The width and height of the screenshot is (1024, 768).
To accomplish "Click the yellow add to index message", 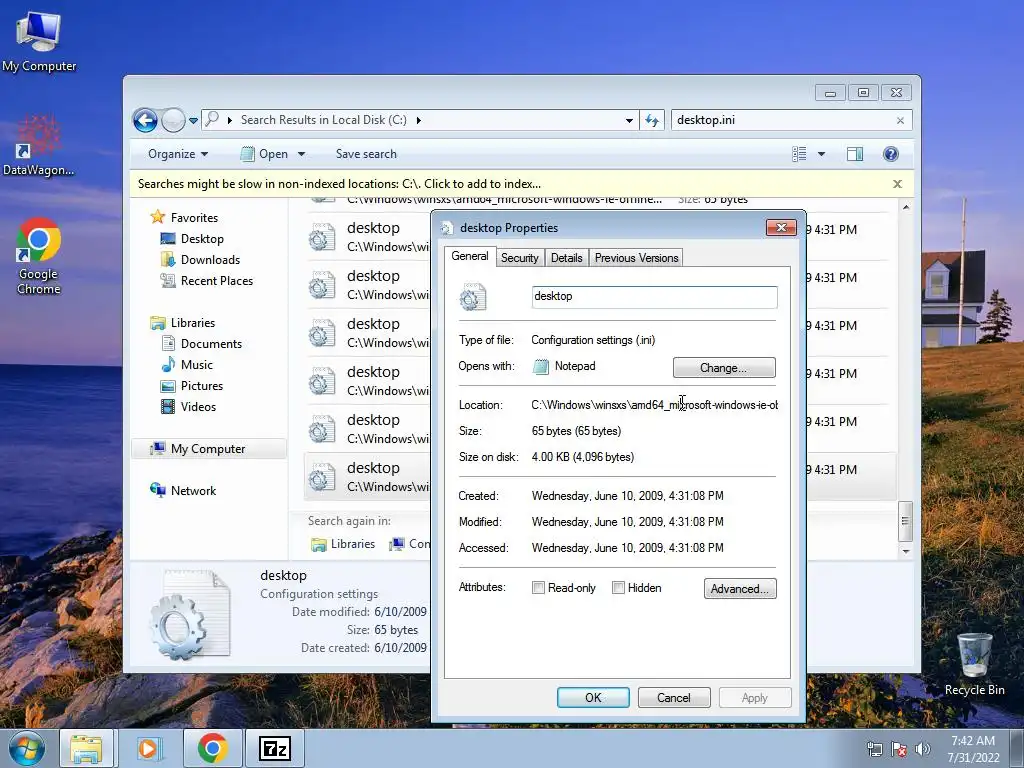I will (339, 184).
